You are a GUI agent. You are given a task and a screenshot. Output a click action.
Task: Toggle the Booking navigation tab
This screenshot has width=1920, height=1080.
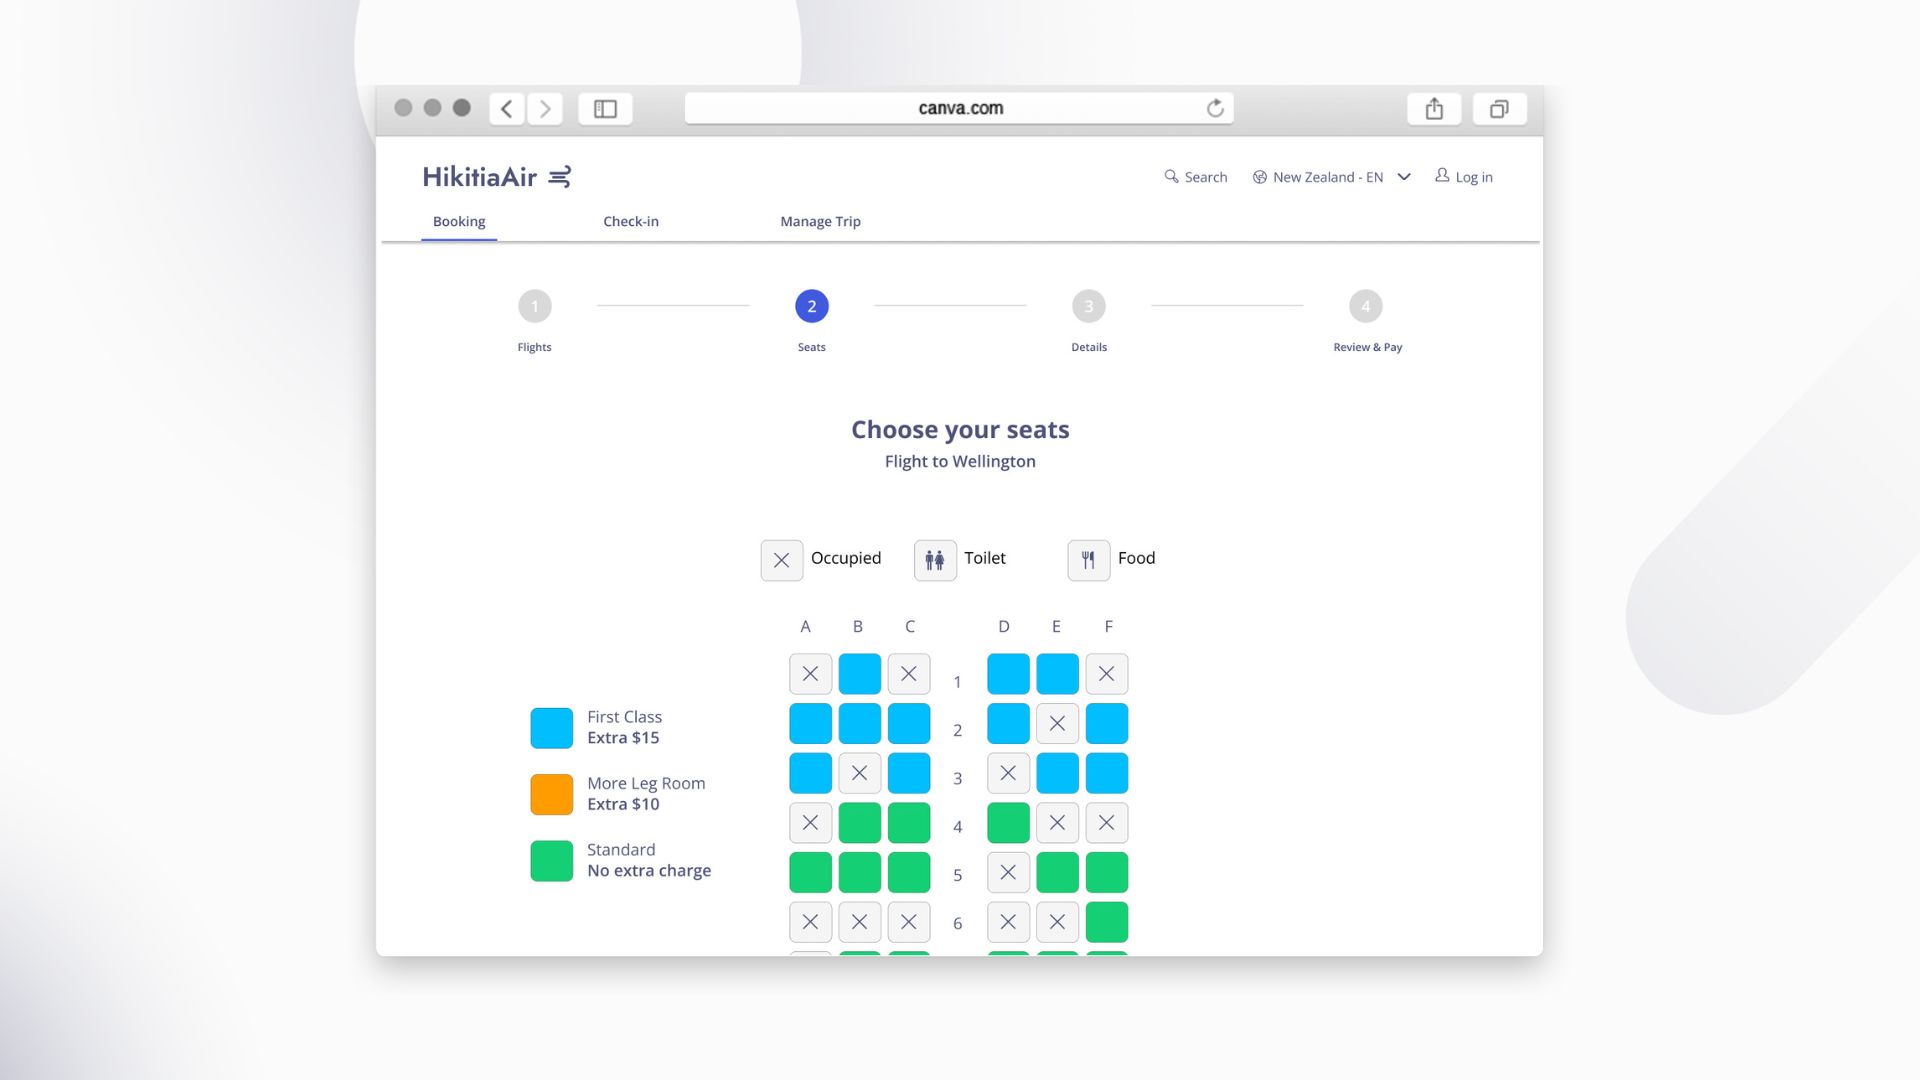458,220
